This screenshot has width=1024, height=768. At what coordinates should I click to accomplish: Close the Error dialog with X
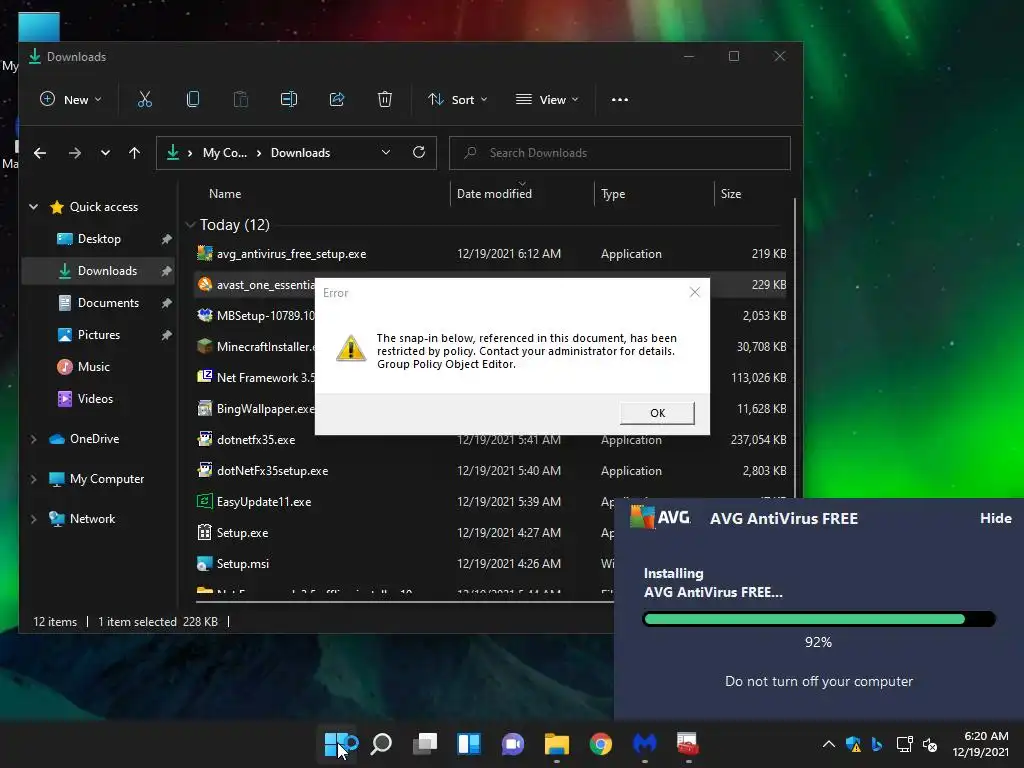(x=695, y=293)
